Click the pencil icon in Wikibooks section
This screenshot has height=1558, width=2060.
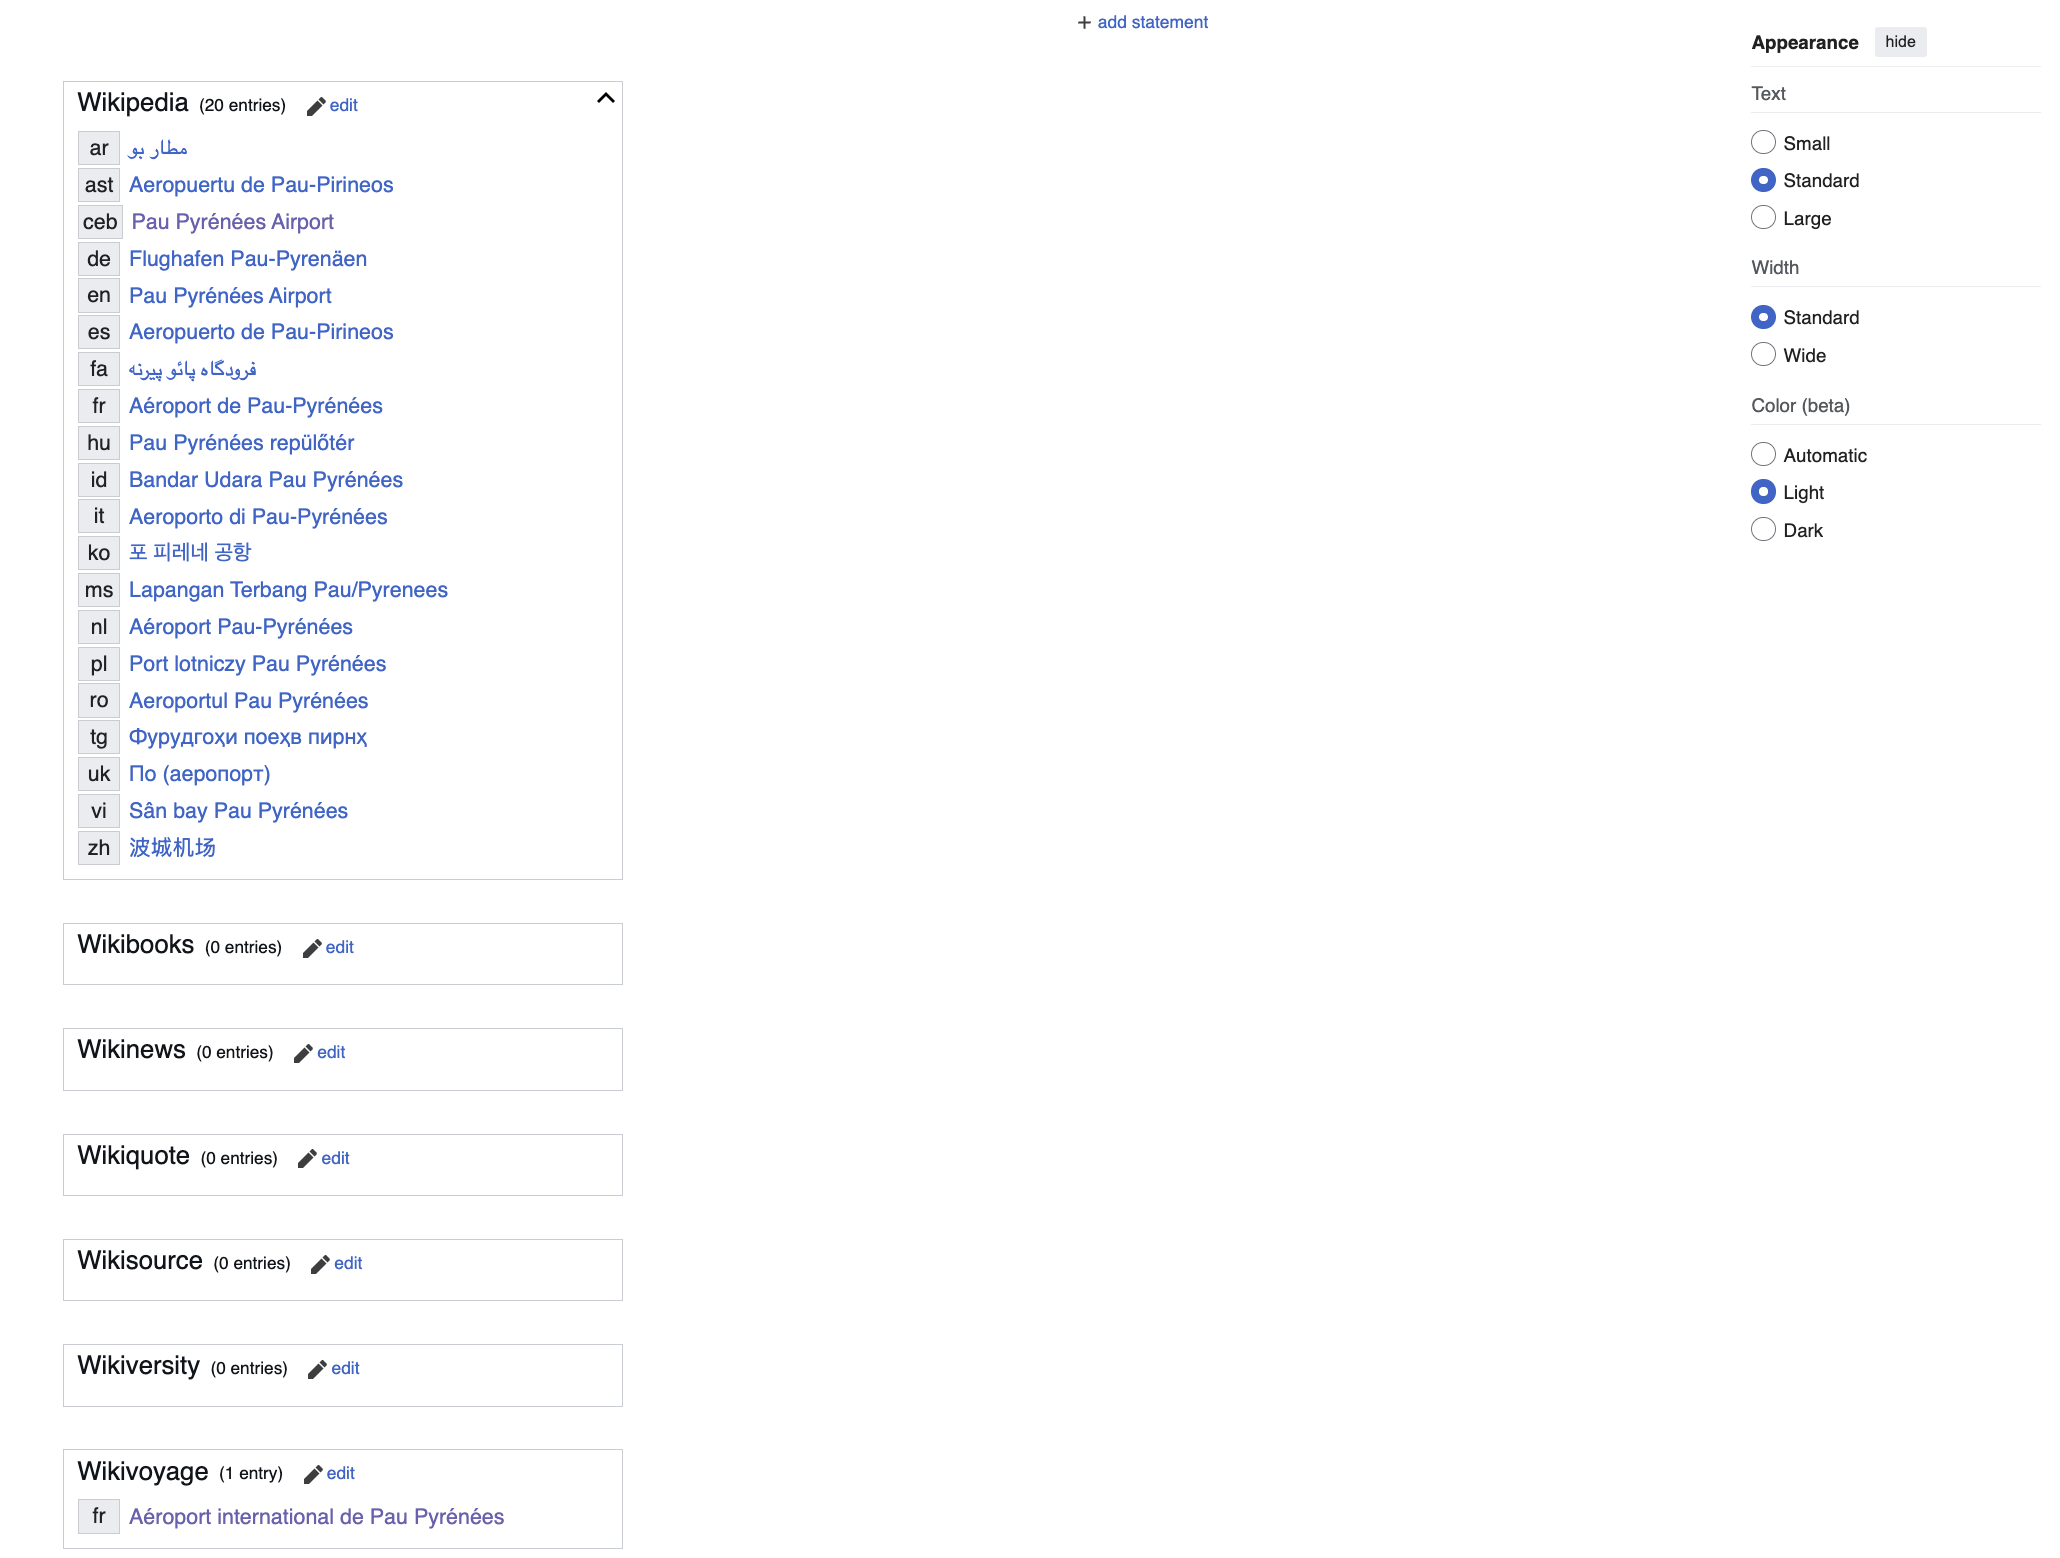coord(312,948)
